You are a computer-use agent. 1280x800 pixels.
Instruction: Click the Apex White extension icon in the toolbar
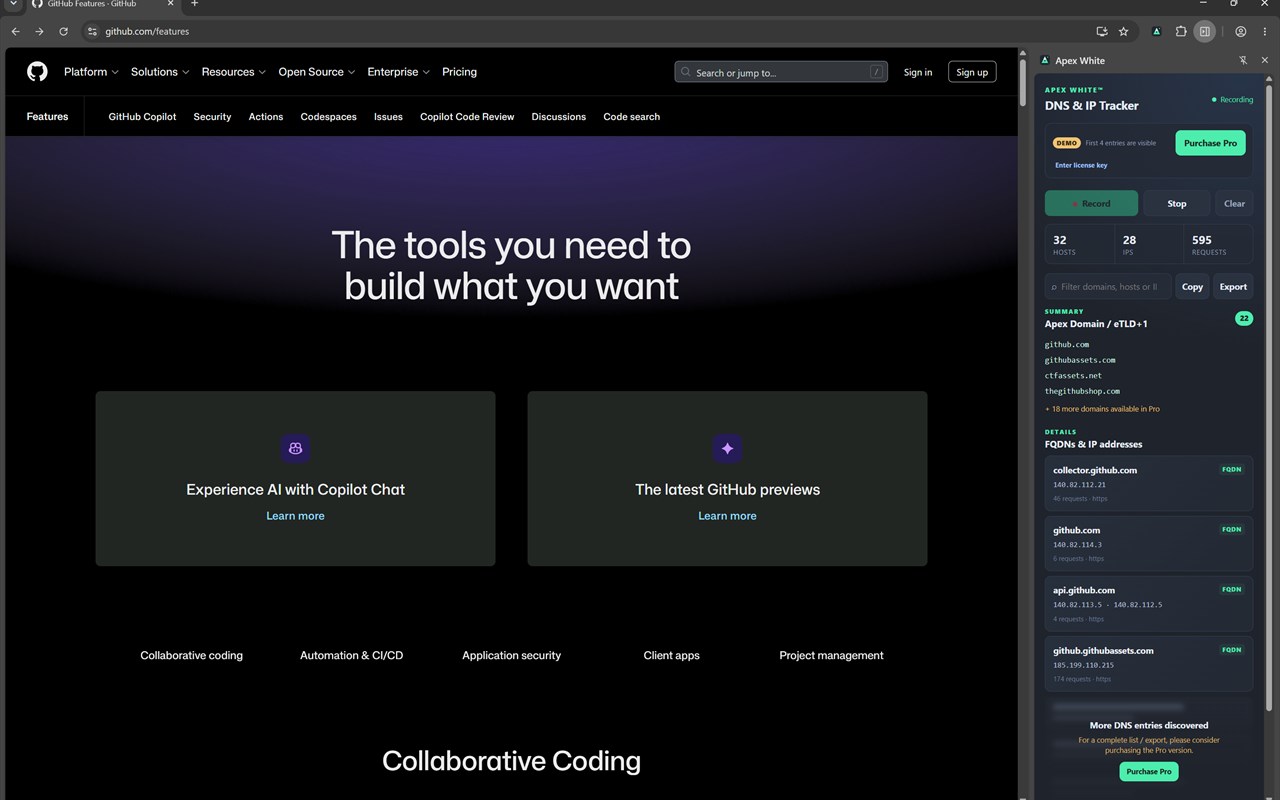tap(1157, 31)
